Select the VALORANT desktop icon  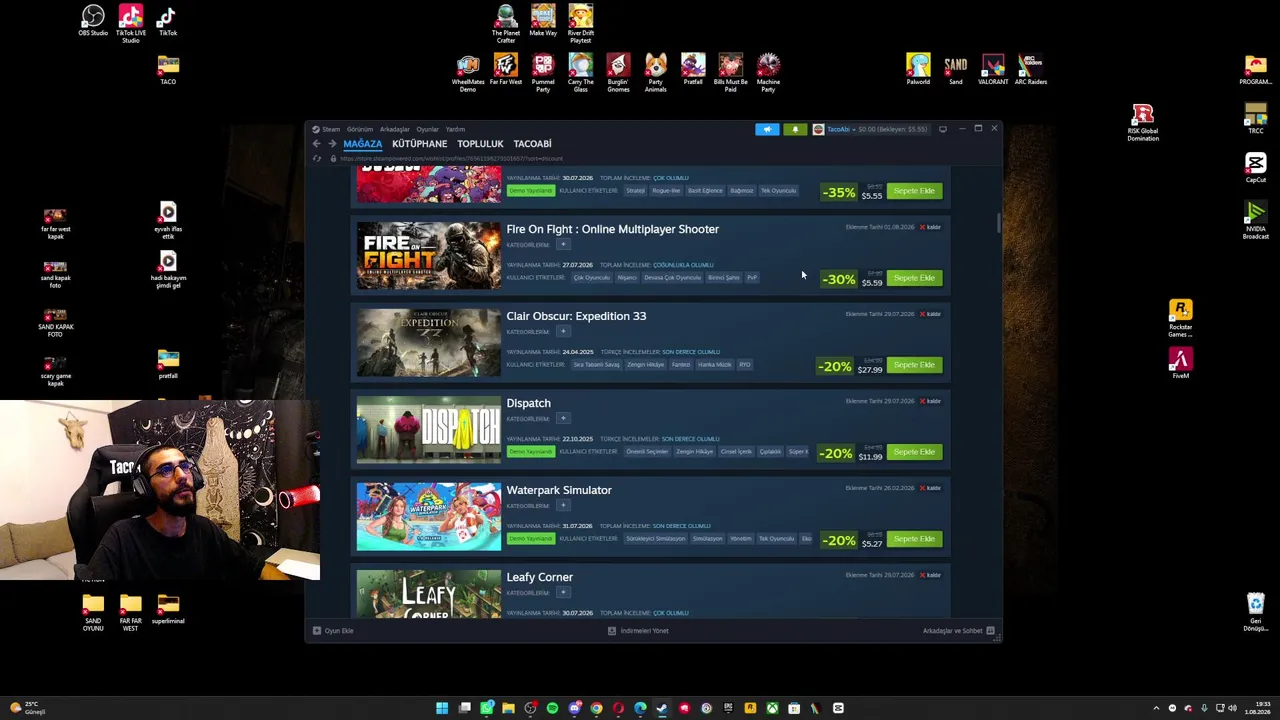[x=993, y=70]
